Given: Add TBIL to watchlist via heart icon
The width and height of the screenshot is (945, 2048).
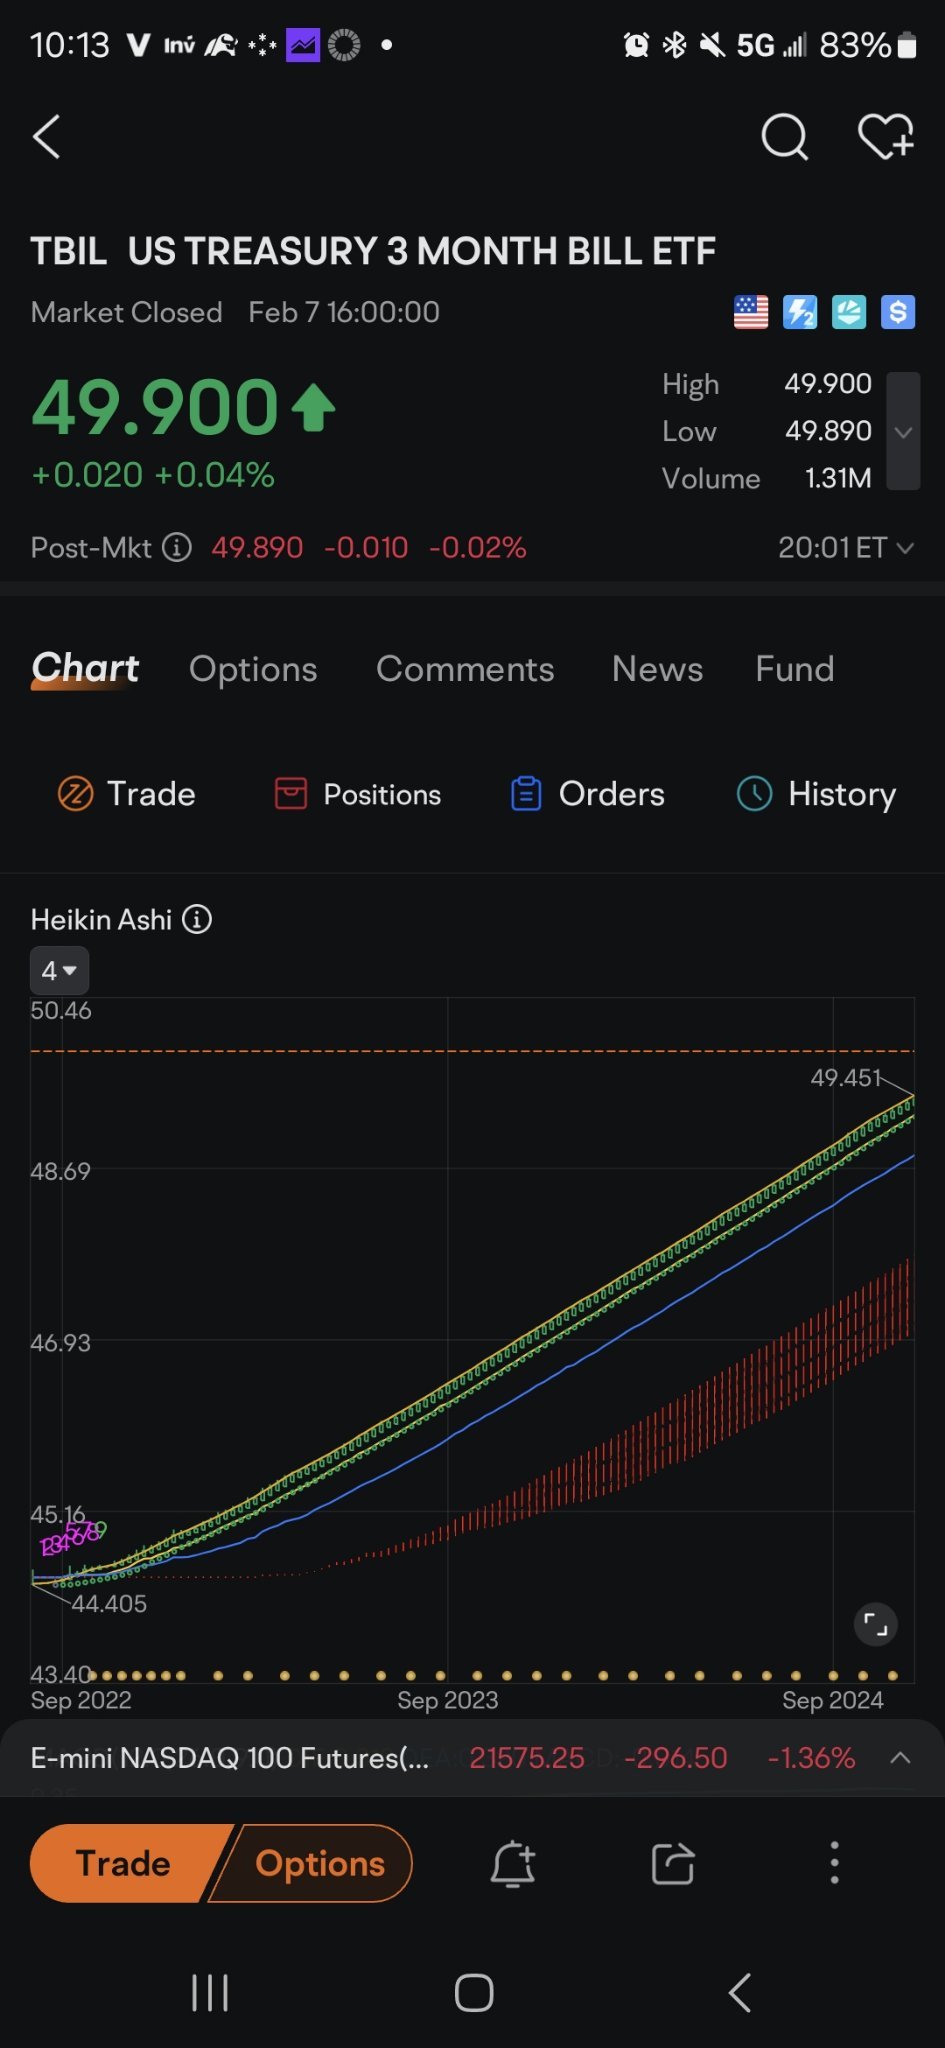Looking at the screenshot, I should [886, 137].
